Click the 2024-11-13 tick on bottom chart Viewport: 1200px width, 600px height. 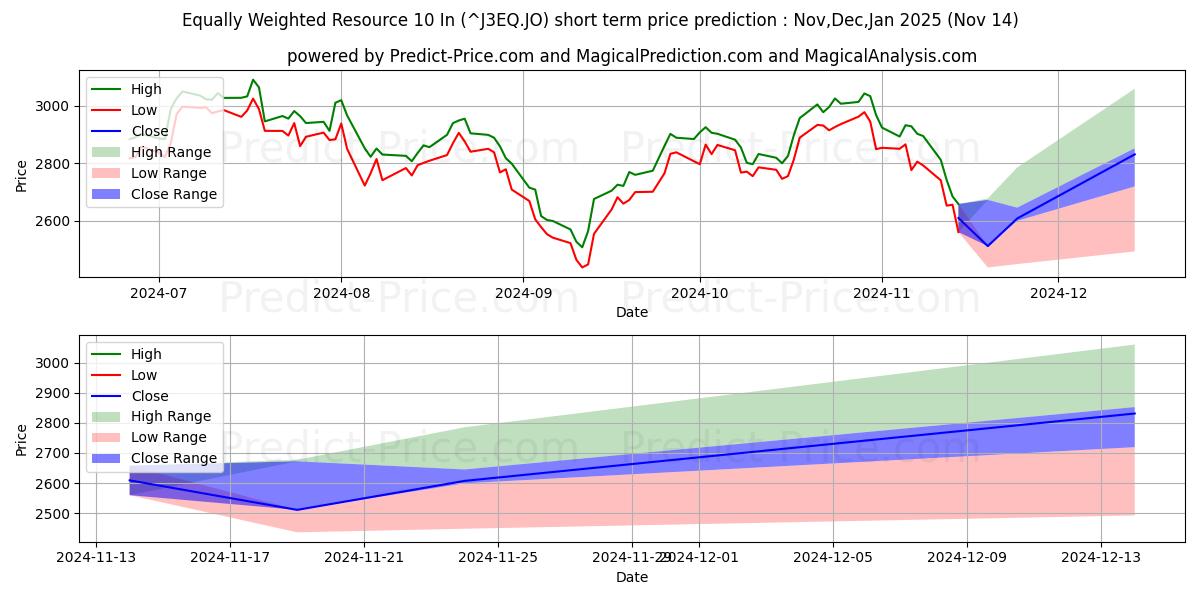(x=96, y=558)
